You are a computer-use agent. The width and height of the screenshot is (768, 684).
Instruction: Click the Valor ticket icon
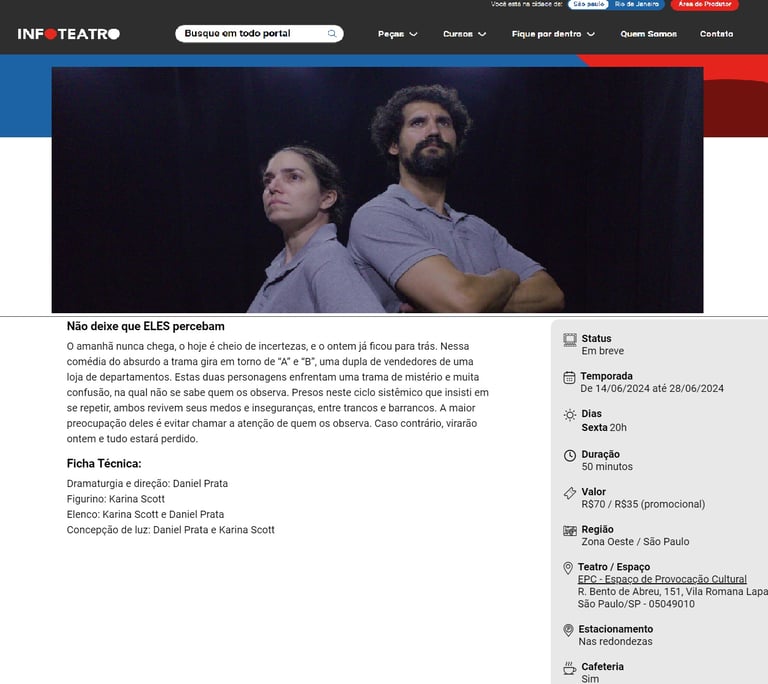click(570, 493)
